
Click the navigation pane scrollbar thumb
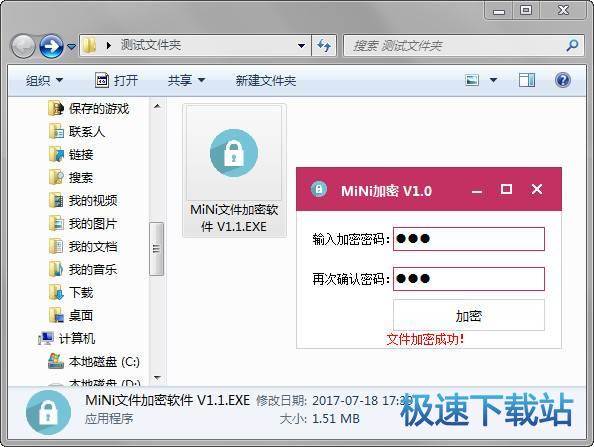point(156,249)
